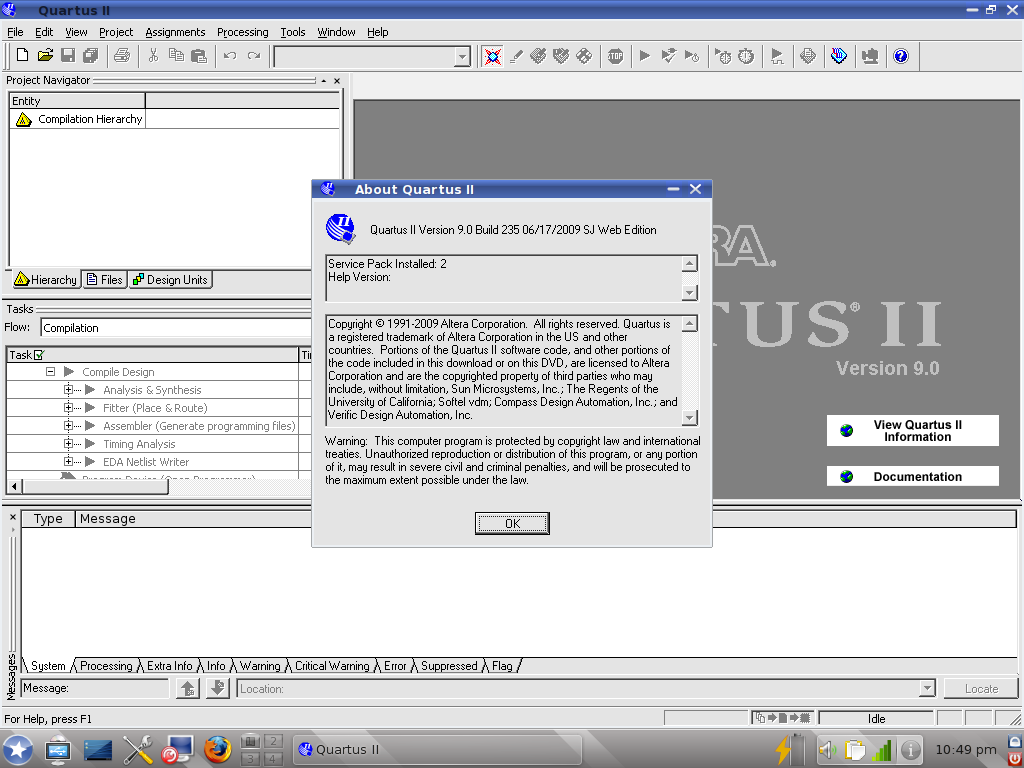Screen dimensions: 1024x768
Task: Click the Open file folder icon
Action: tap(45, 56)
